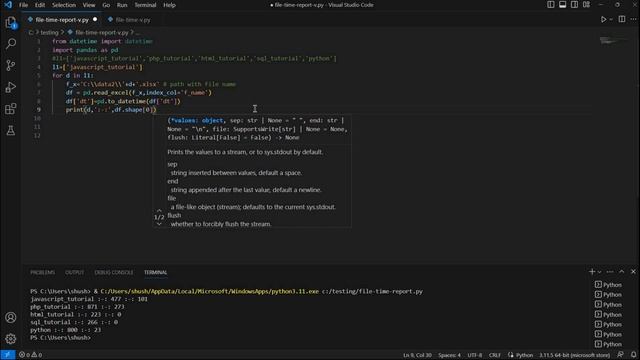This screenshot has width=640, height=360.
Task: Click the file-time-report-v.py breadcrumb
Action: click(102, 32)
